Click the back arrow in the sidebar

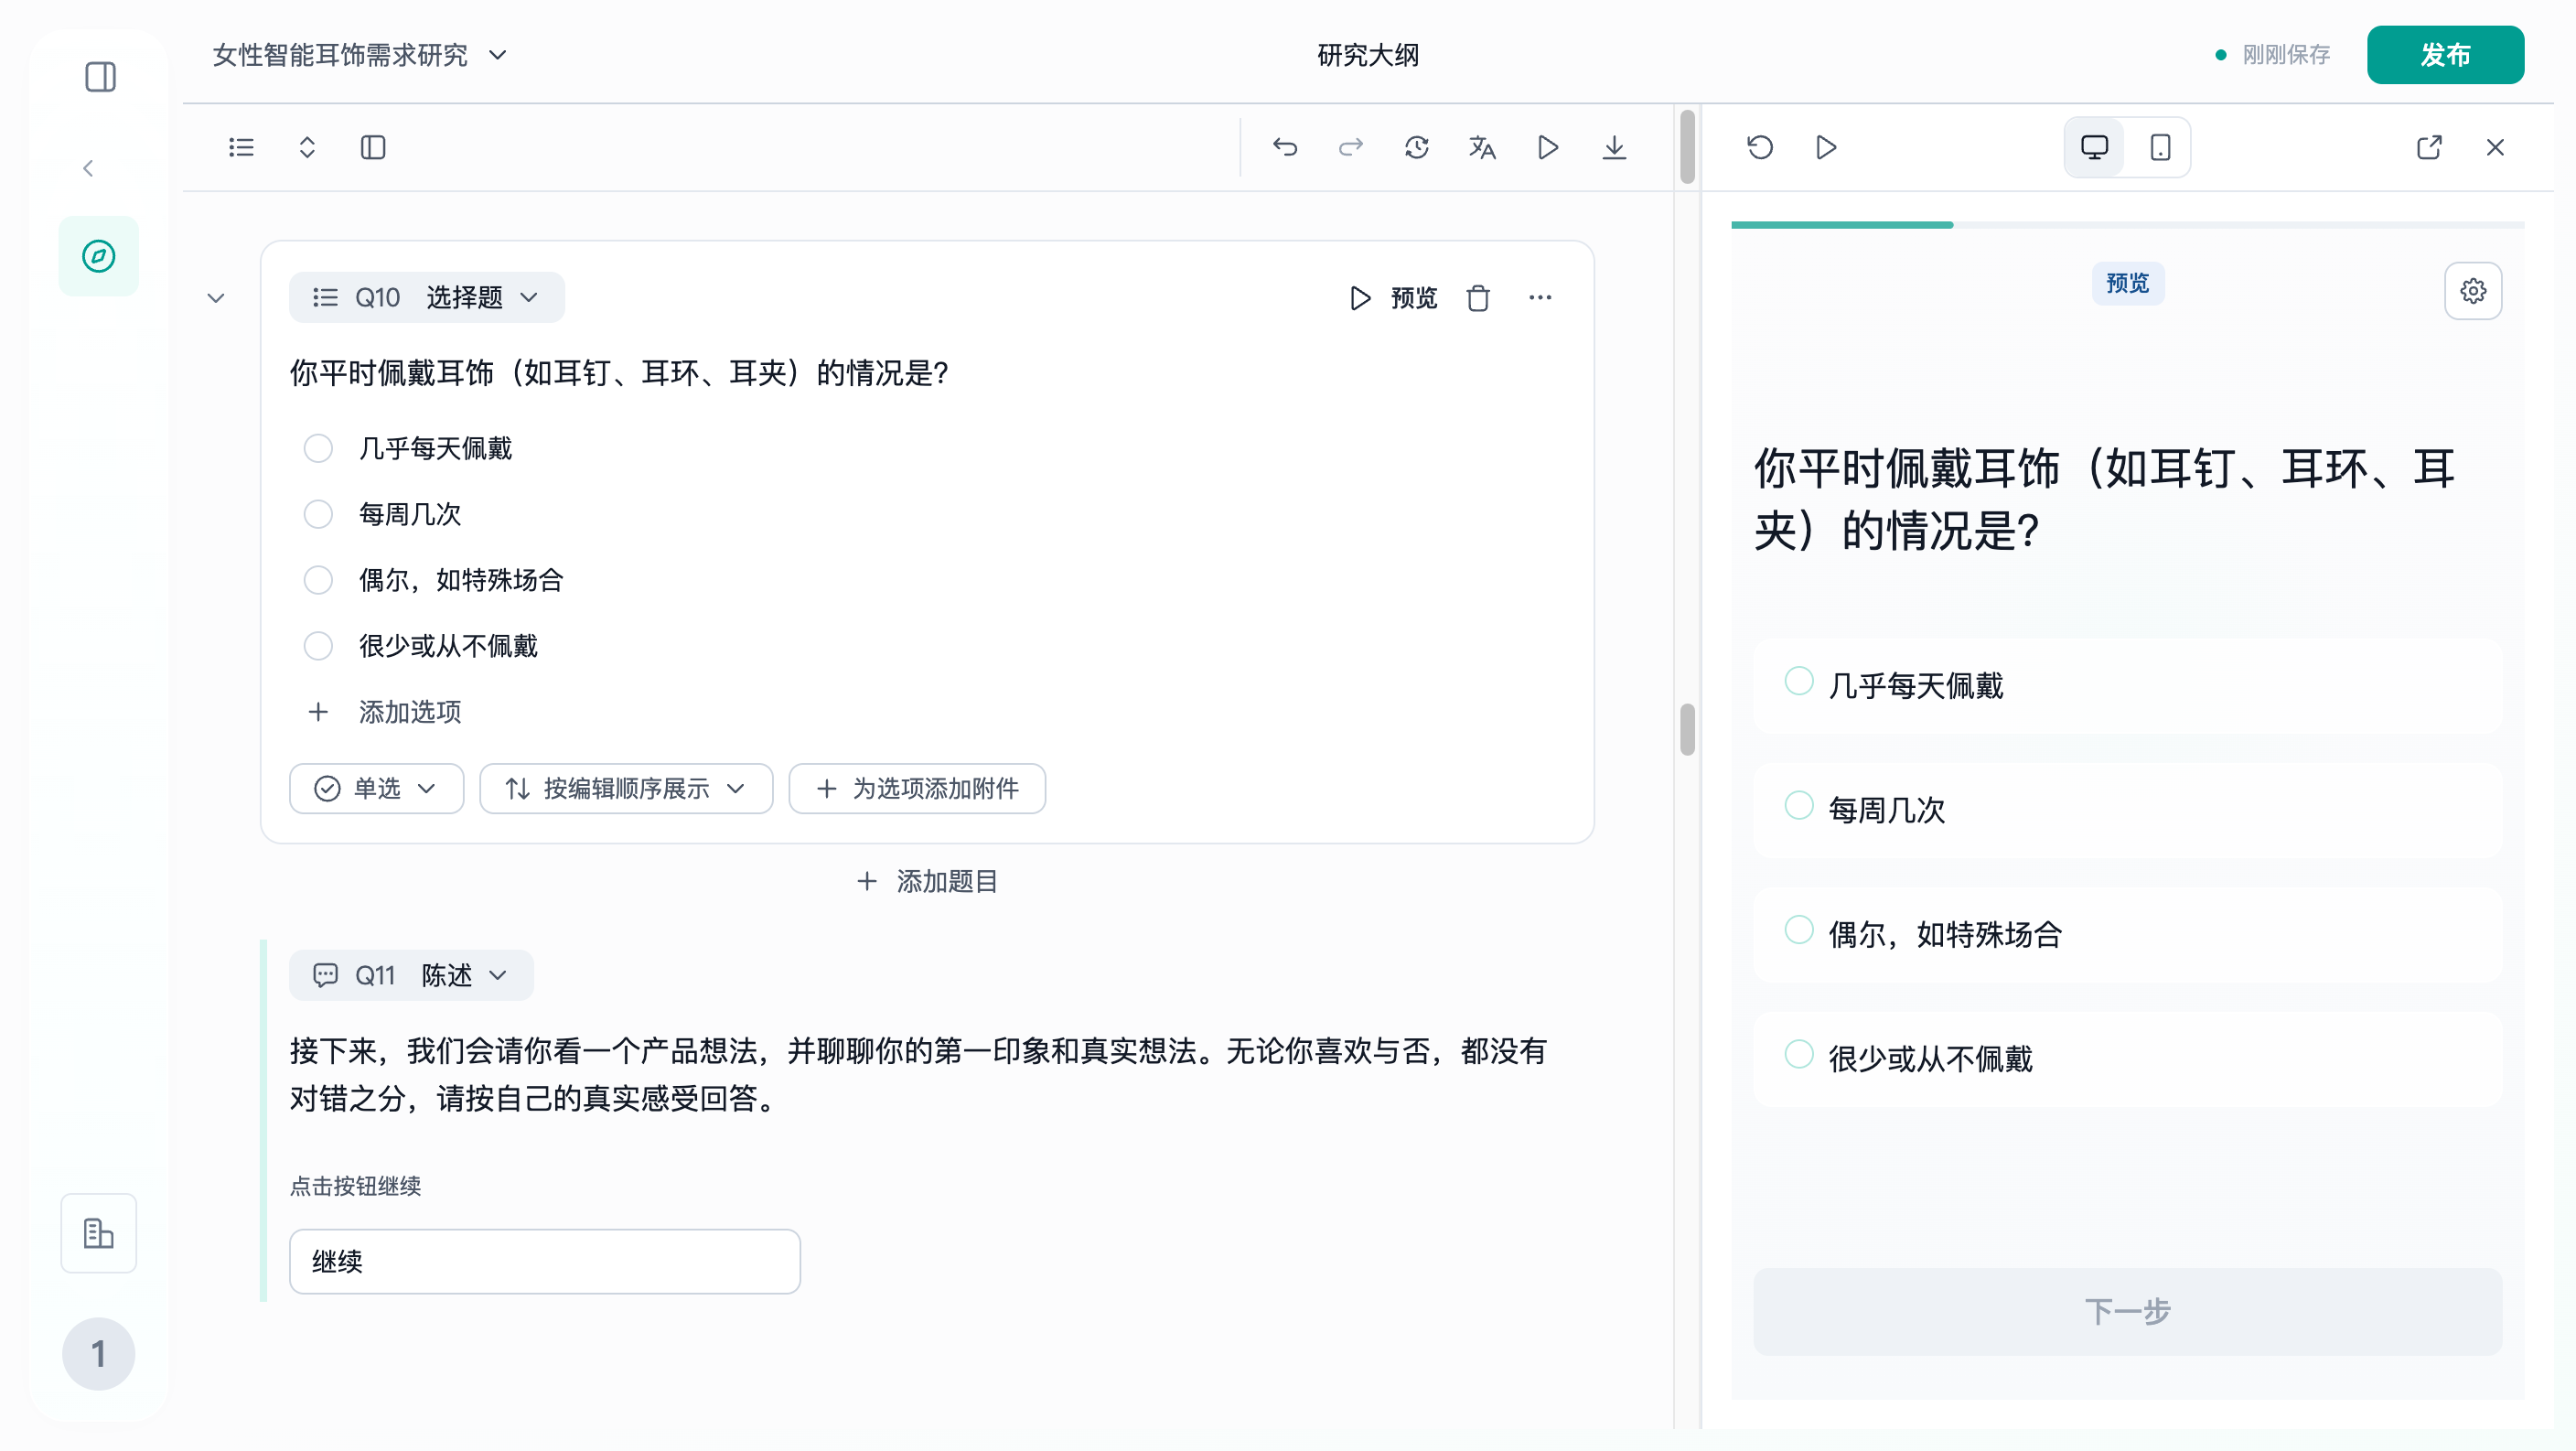click(88, 168)
